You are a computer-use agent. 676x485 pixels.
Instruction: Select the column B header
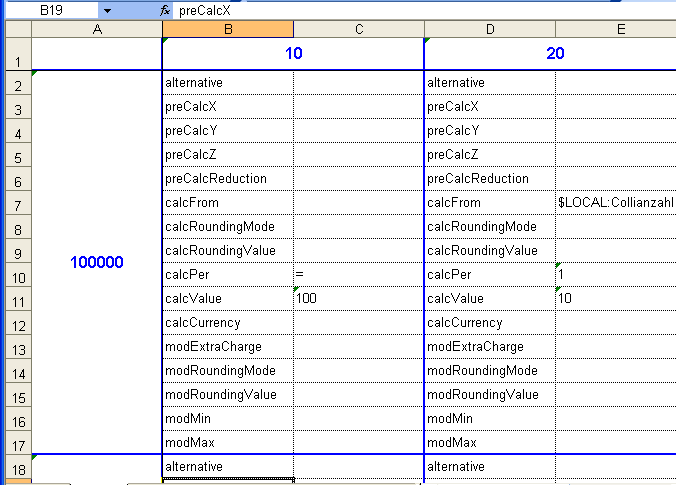click(x=228, y=29)
